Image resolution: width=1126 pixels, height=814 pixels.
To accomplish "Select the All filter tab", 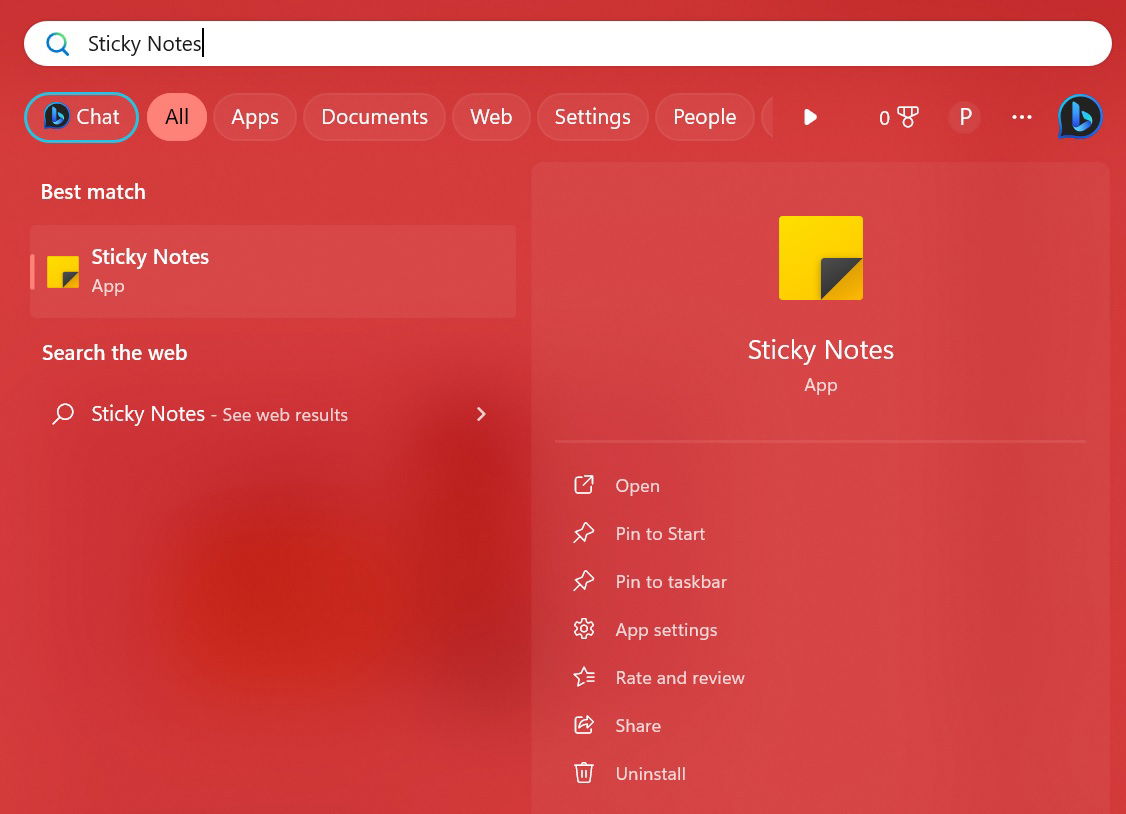I will tap(177, 117).
